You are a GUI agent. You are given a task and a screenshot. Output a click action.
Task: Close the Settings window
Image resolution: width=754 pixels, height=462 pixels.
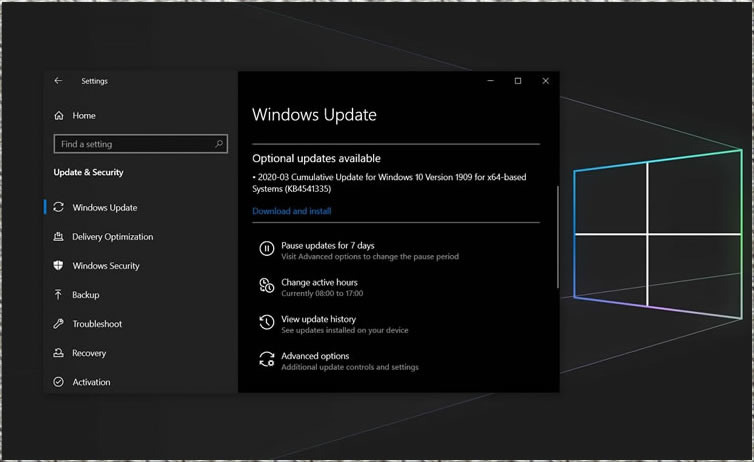545,81
